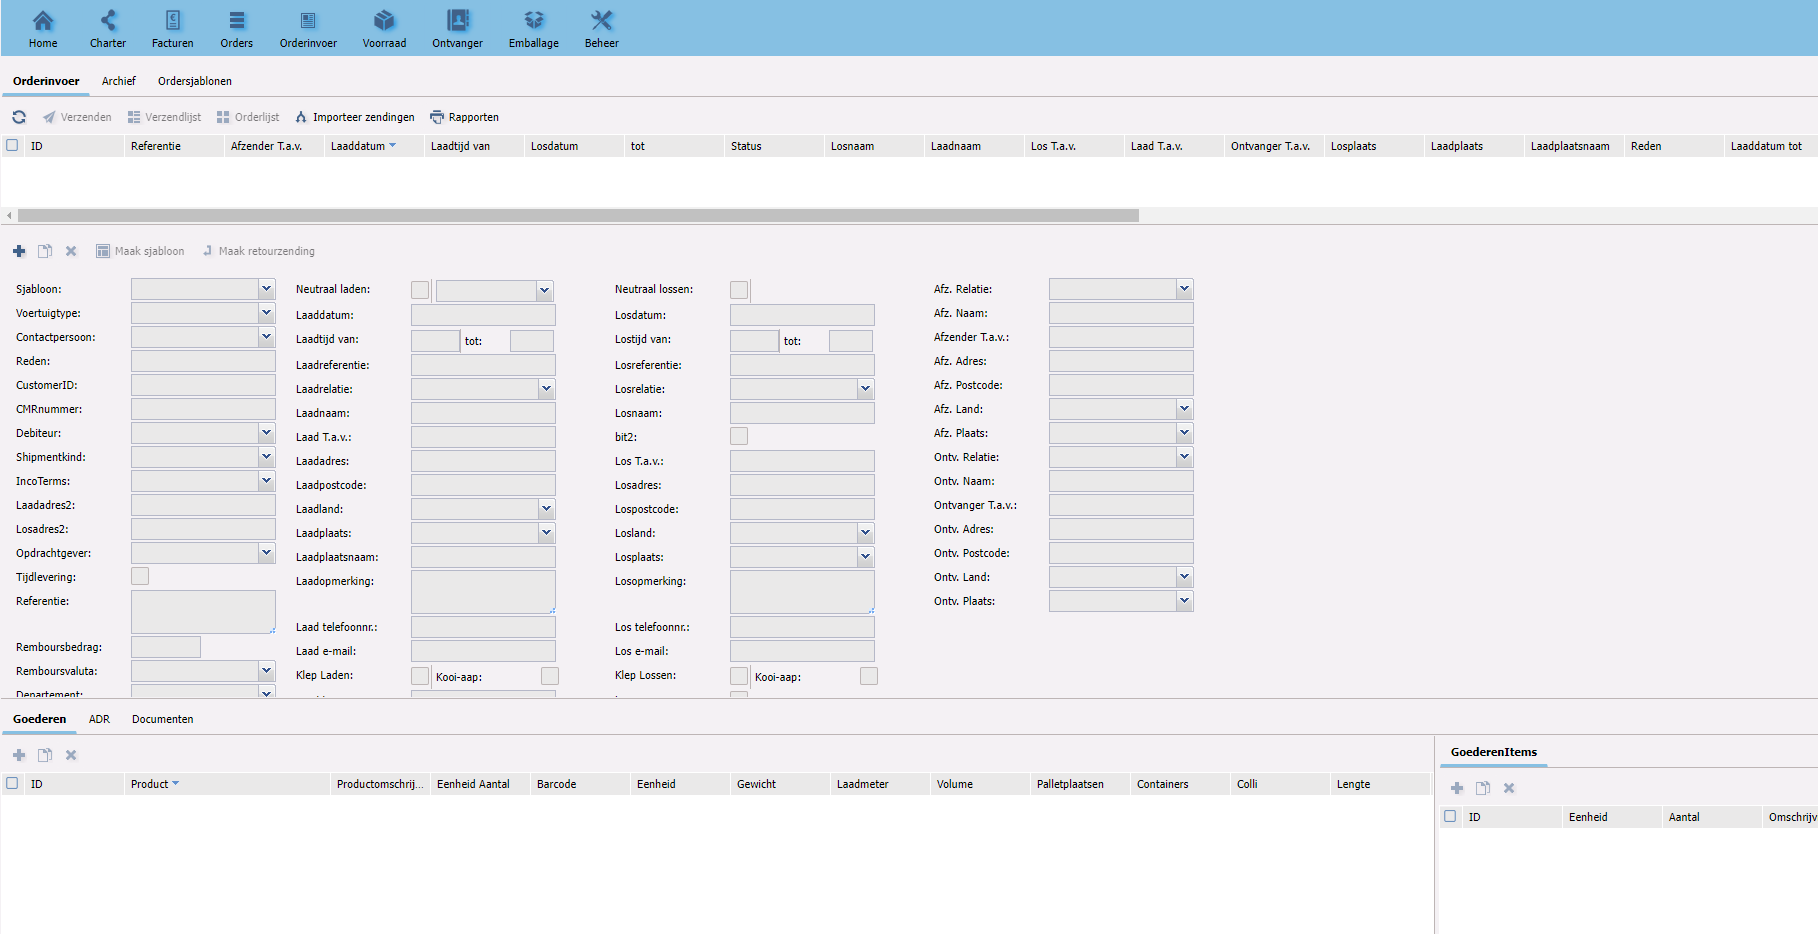Expand the Laadrelatie dropdown
Screen dimensions: 1818x934
(546, 389)
